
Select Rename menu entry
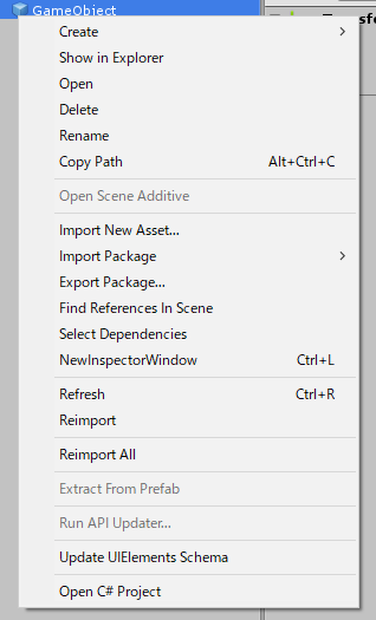pos(205,136)
